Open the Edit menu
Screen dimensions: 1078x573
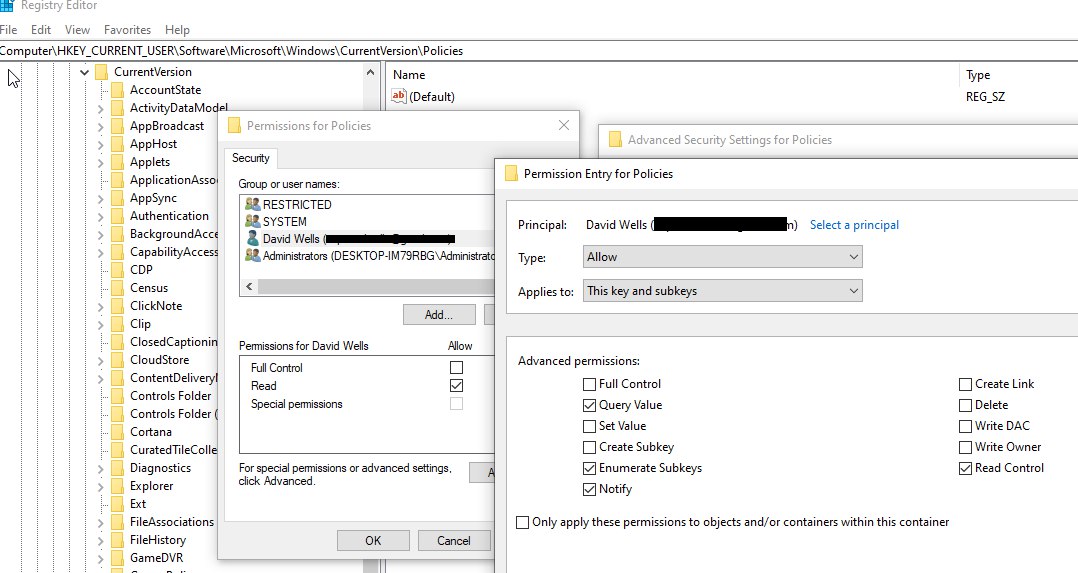[x=41, y=30]
